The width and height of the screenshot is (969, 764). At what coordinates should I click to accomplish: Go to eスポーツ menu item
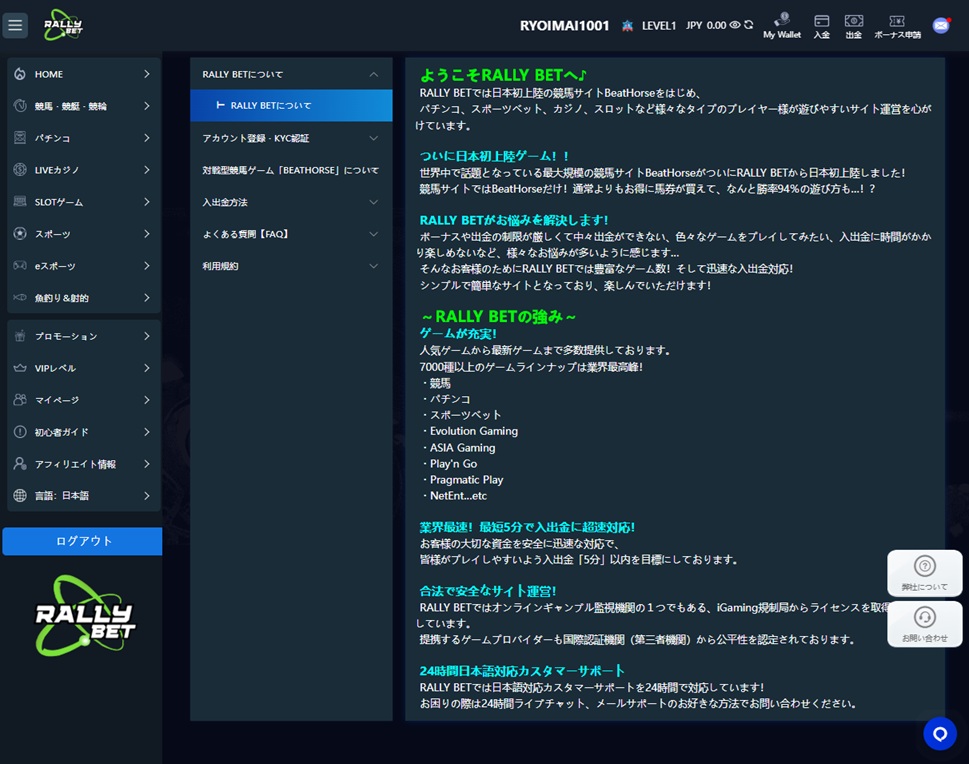tap(84, 266)
